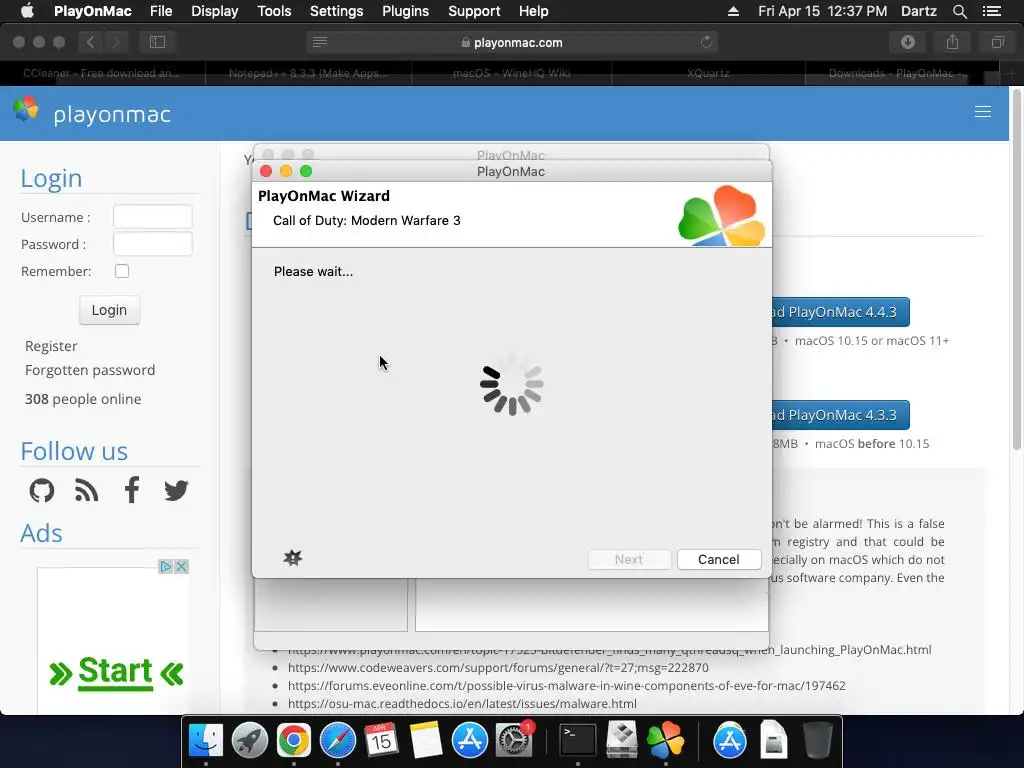The height and width of the screenshot is (768, 1024).
Task: Open PlayOnMac Twitter page icon
Action: (176, 490)
